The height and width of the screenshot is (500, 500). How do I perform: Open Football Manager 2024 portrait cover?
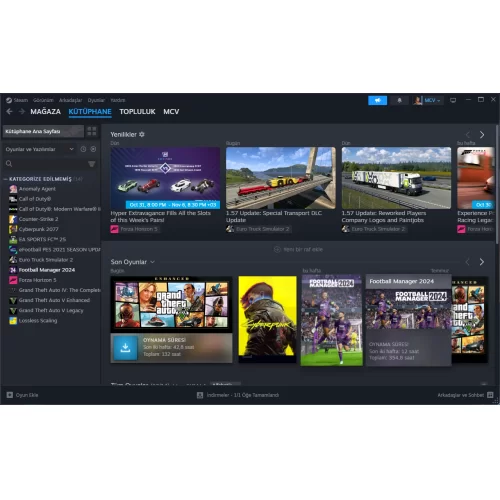pyautogui.click(x=332, y=320)
